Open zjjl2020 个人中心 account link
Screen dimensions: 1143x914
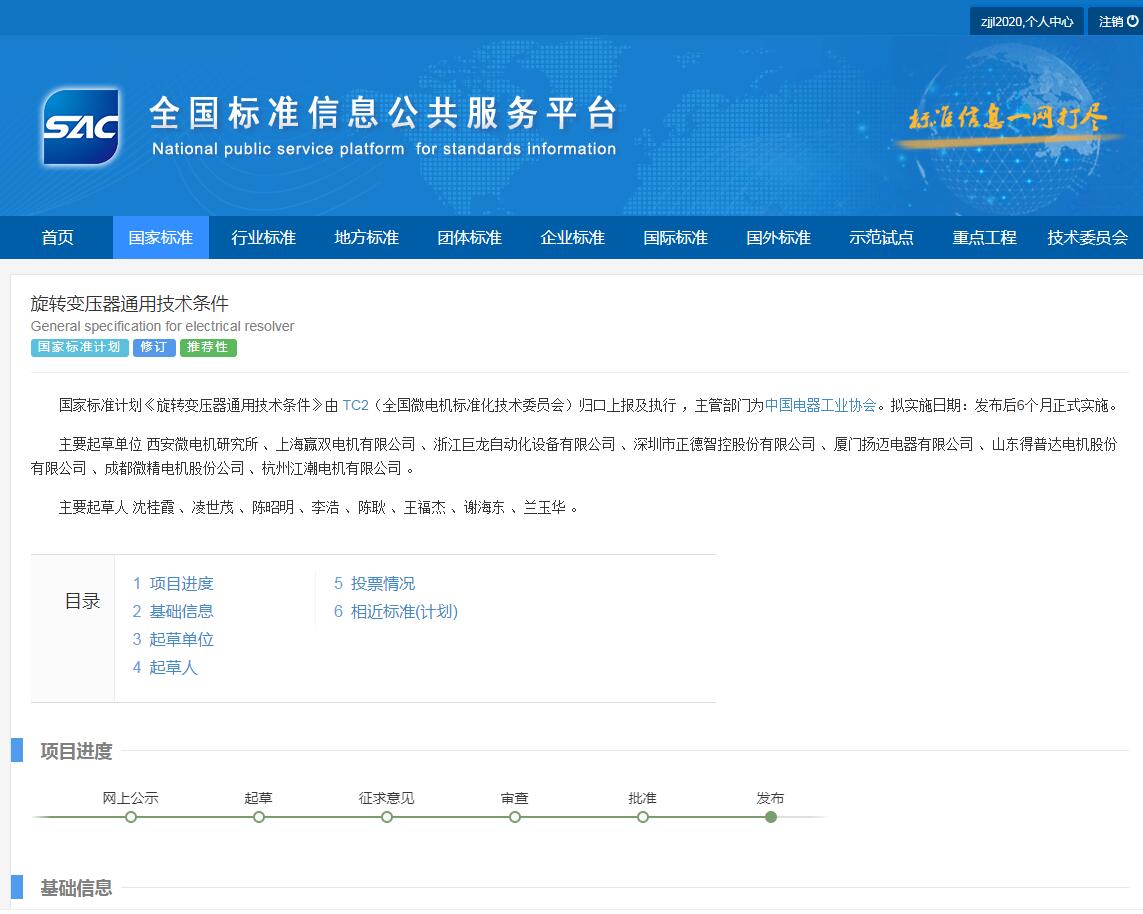[x=1027, y=21]
